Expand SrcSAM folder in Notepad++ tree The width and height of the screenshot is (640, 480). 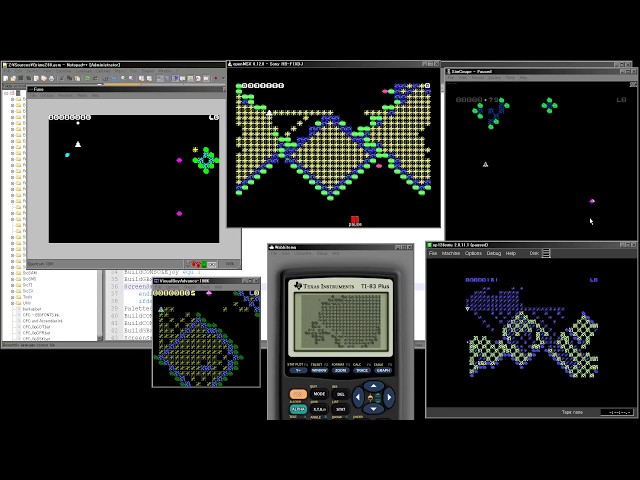12,273
